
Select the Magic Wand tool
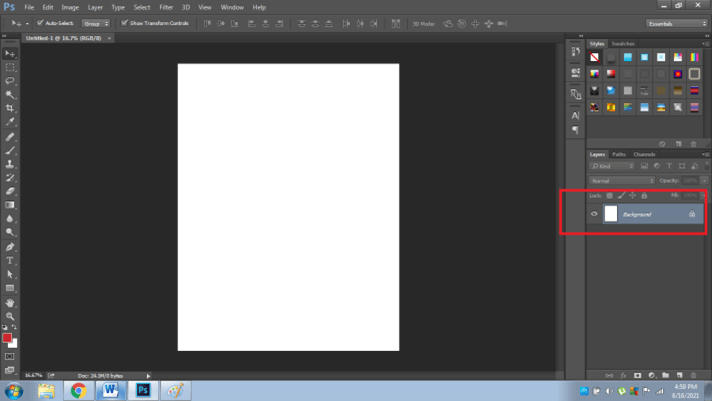11,94
